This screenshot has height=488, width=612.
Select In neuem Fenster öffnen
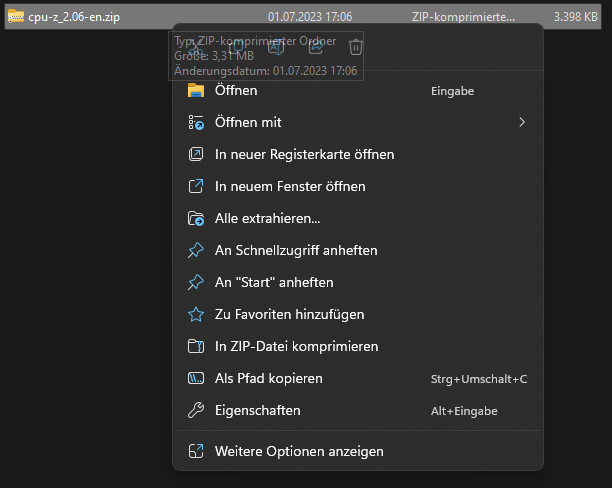290,186
